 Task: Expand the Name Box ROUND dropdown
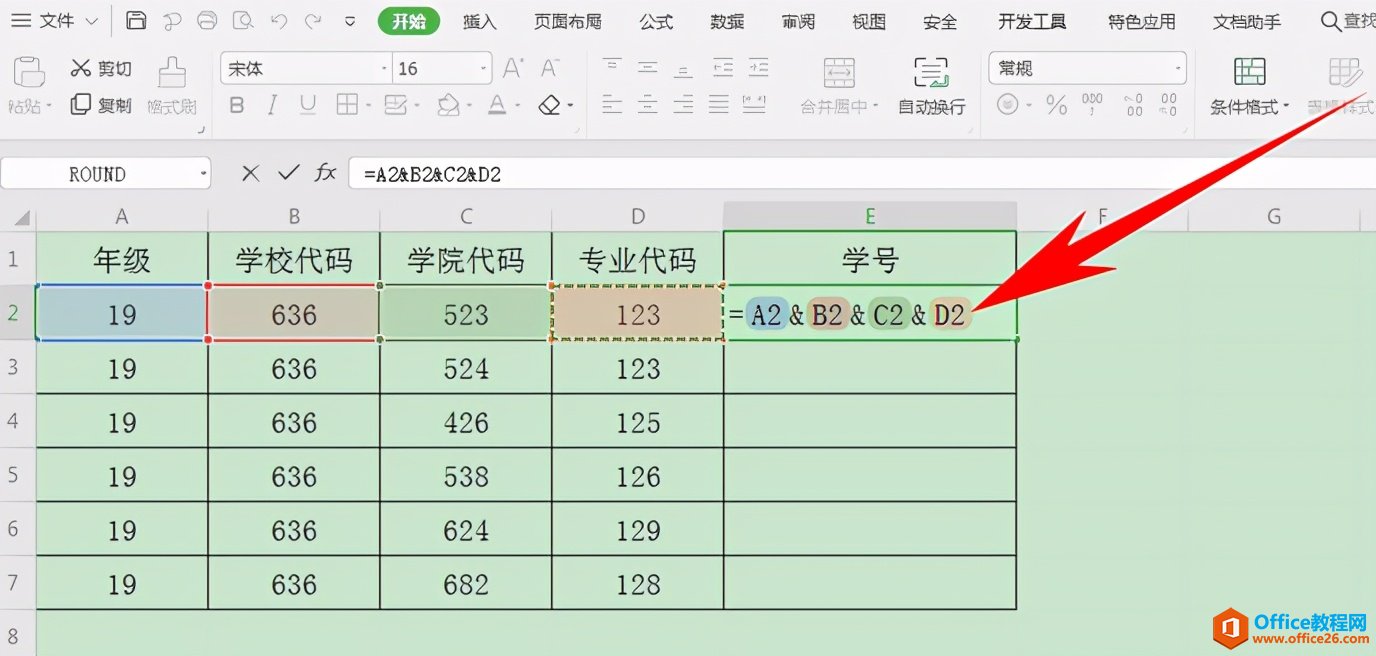tap(204, 174)
